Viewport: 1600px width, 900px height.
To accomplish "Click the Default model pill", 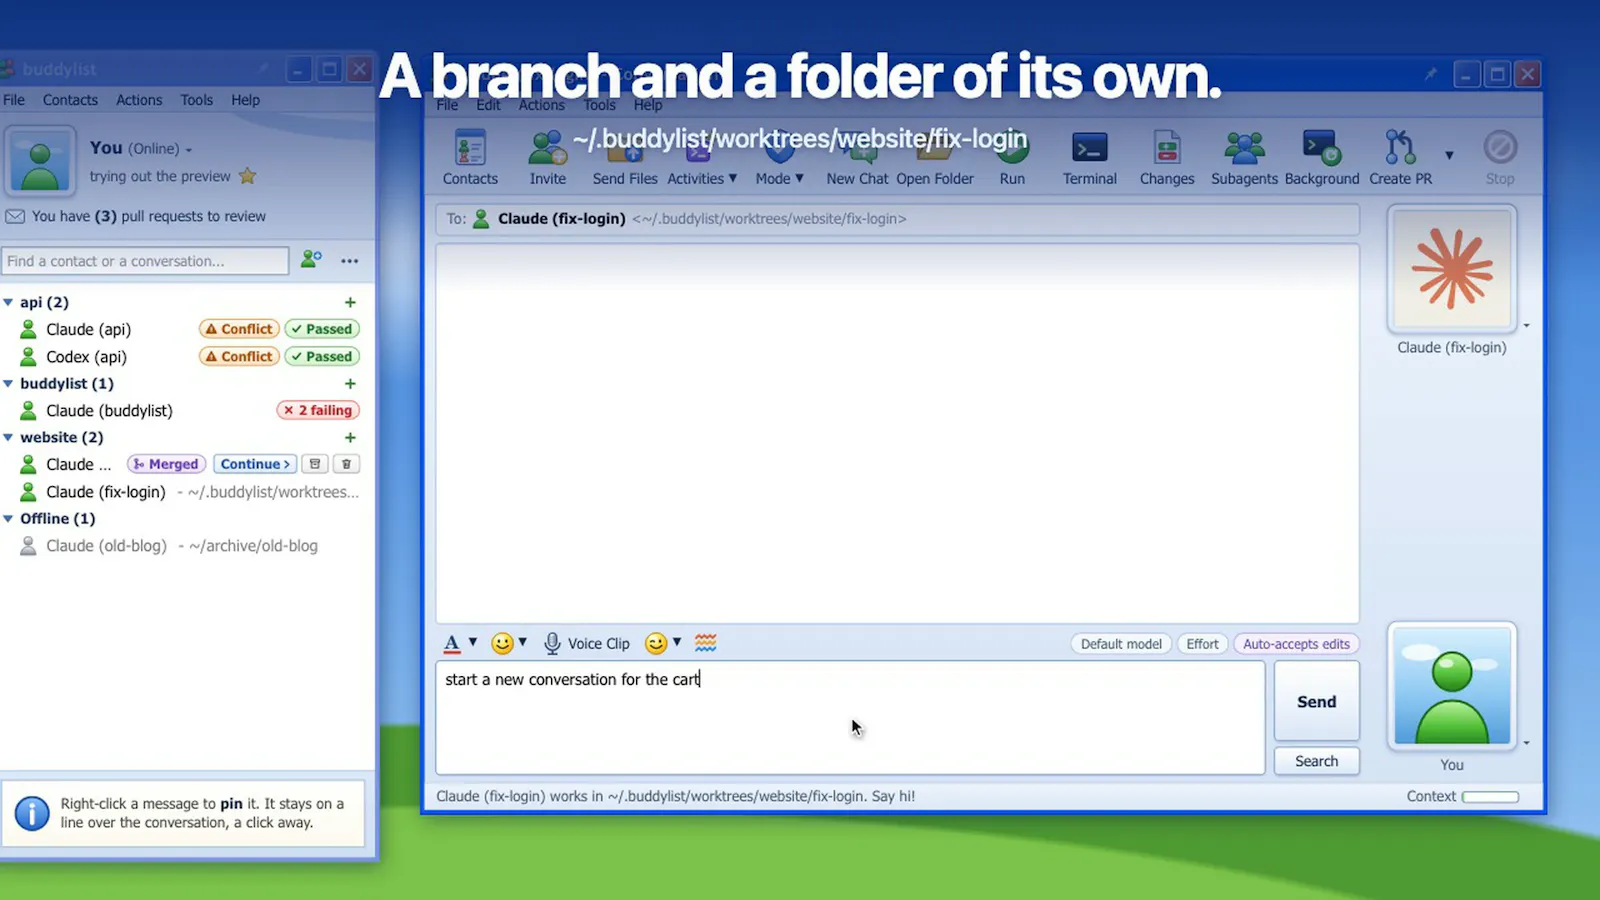I will [x=1121, y=644].
